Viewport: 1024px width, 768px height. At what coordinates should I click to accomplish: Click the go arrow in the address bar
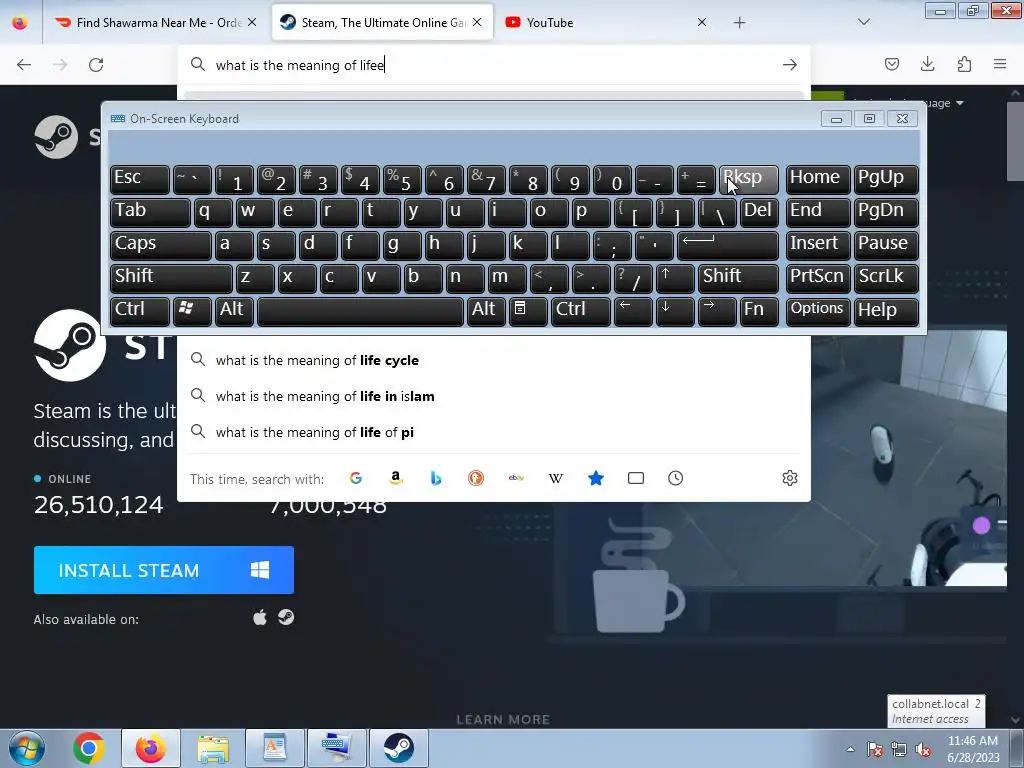(x=790, y=65)
